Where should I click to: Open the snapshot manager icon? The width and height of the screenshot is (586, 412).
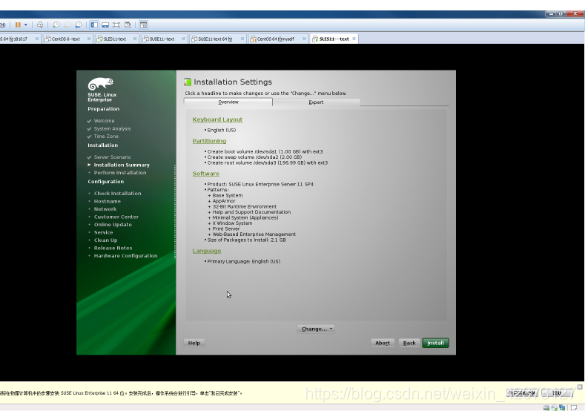coord(78,25)
